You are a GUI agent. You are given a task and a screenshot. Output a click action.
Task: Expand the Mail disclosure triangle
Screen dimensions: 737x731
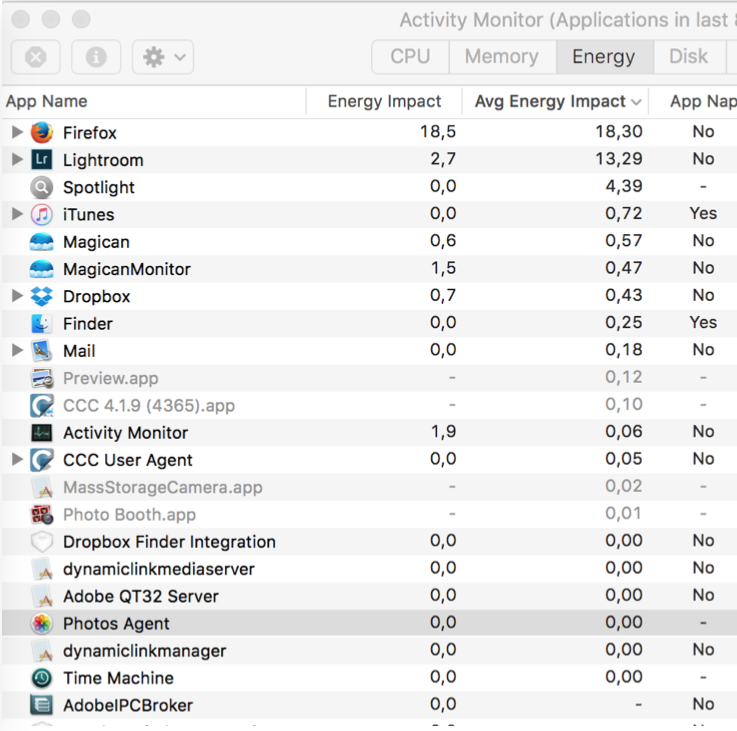tap(17, 350)
